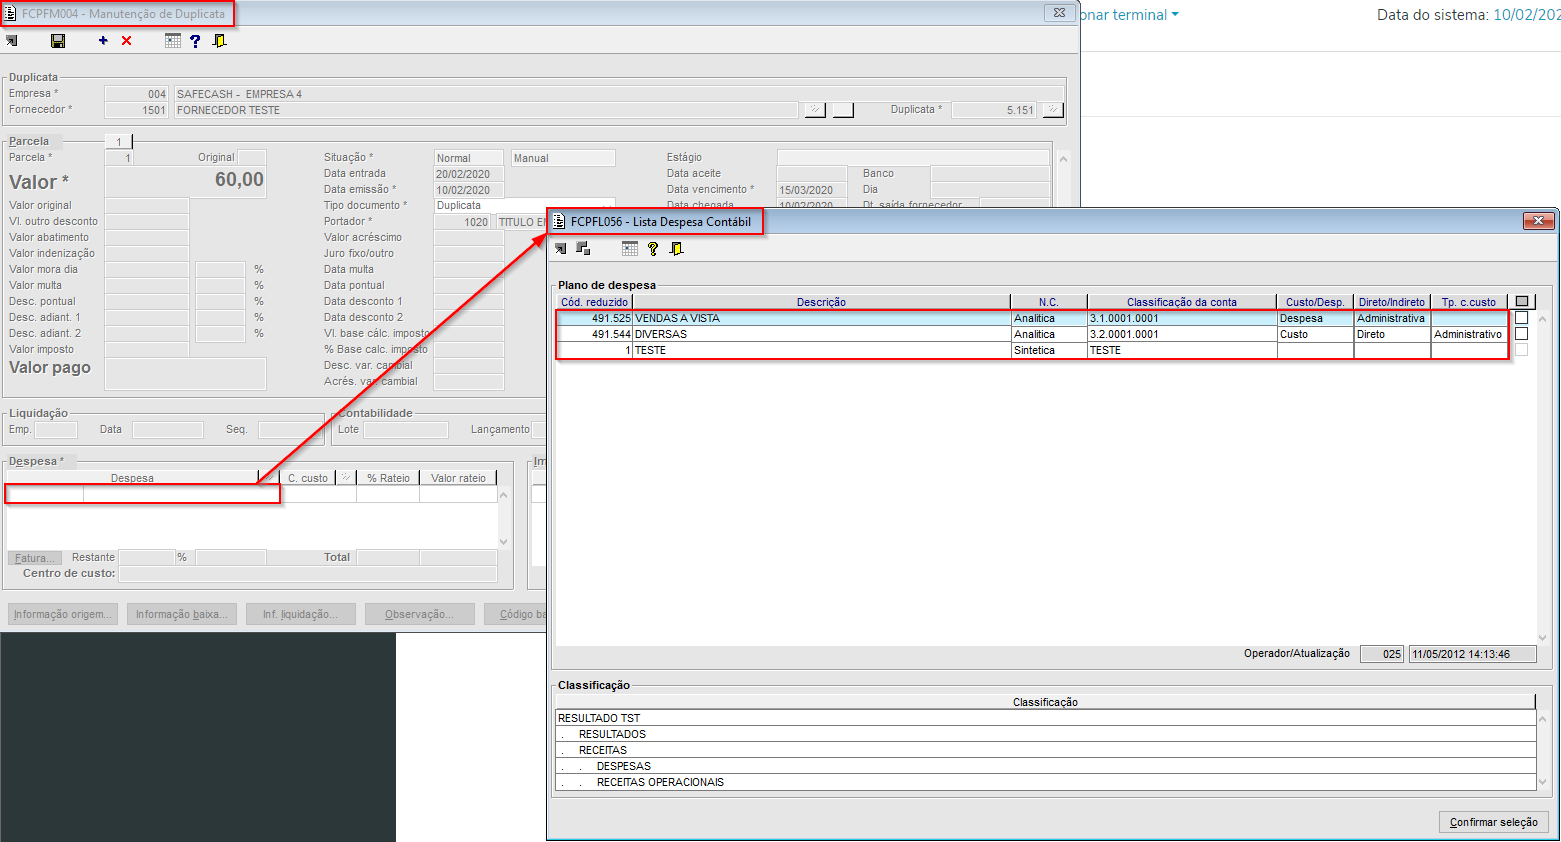1561x842 pixels.
Task: Click scroll-down arrow of Classificação list
Action: pos(1542,782)
